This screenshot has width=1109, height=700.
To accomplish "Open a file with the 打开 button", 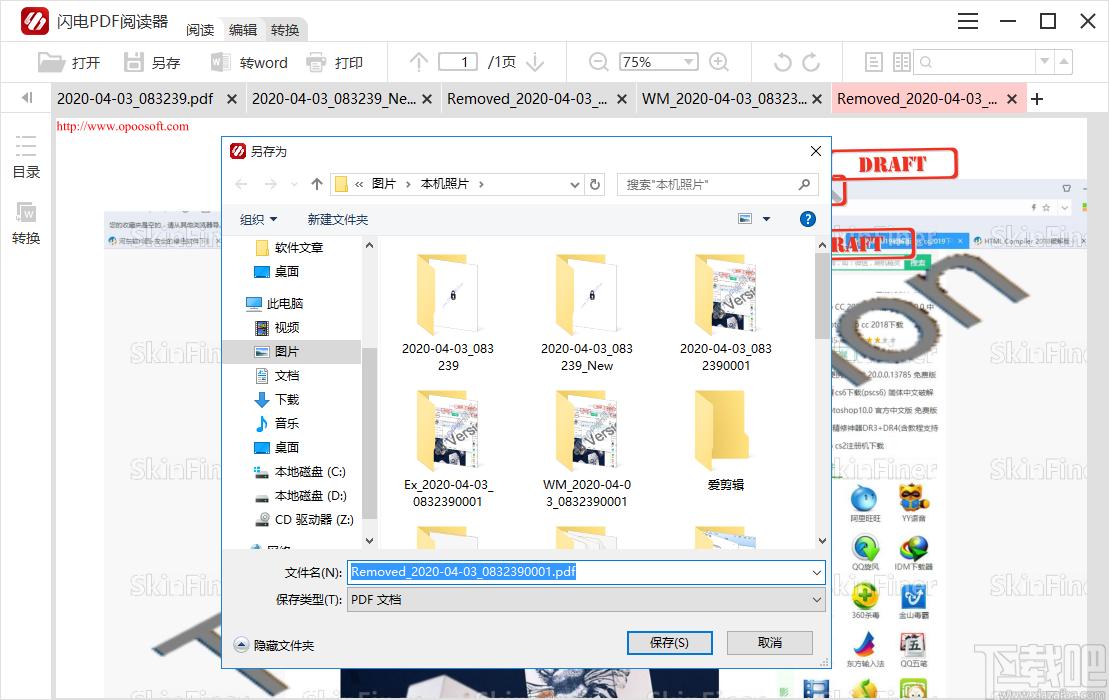I will 69,62.
